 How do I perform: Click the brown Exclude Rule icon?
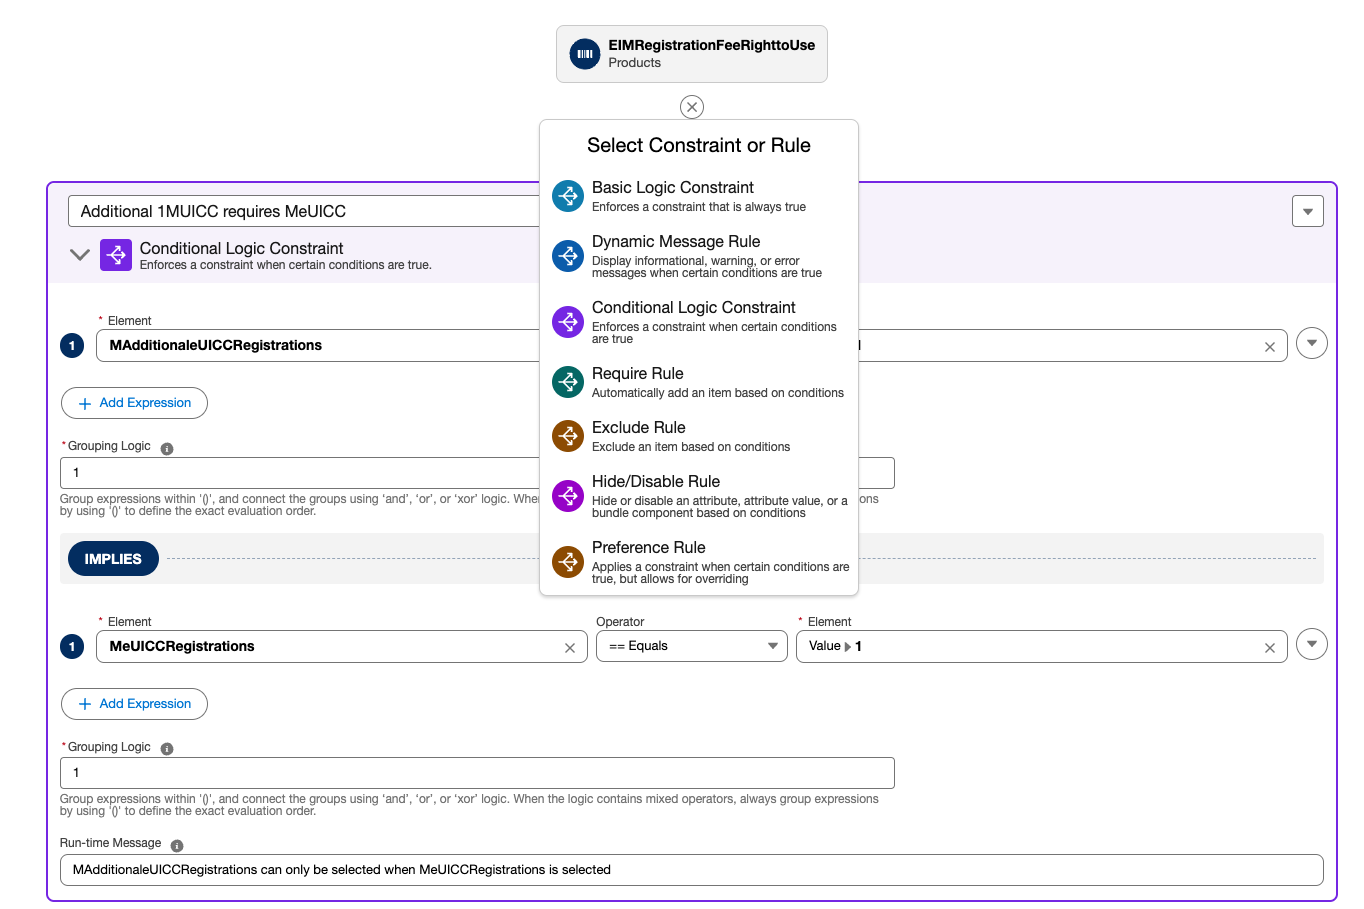click(x=568, y=436)
